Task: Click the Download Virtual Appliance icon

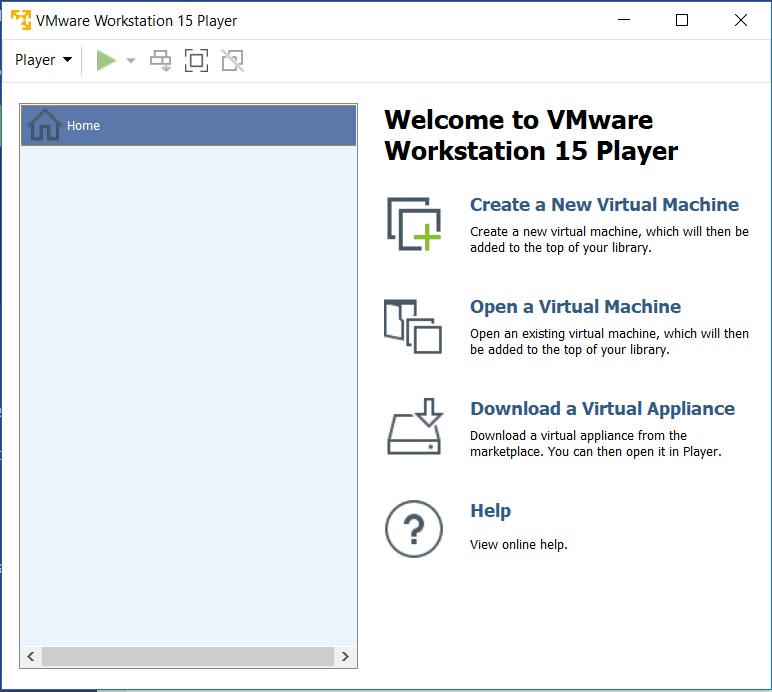Action: [414, 427]
